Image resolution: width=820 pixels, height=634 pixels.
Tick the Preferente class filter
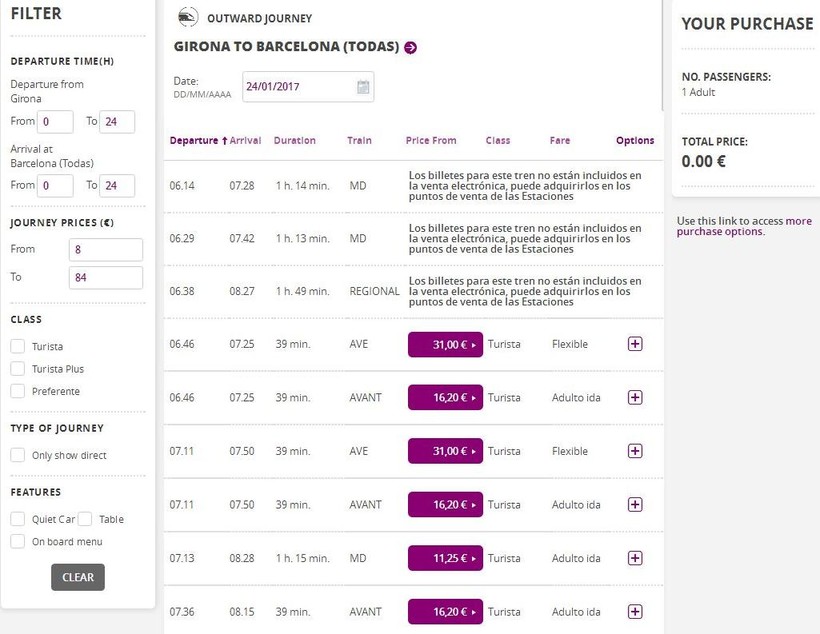(18, 391)
